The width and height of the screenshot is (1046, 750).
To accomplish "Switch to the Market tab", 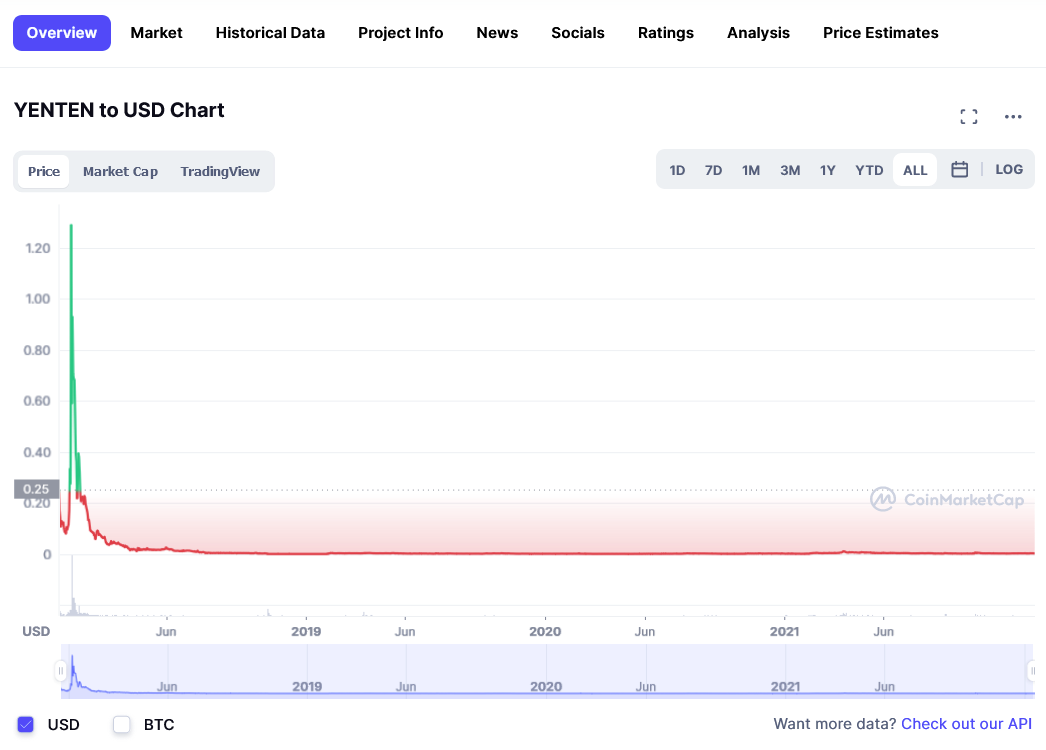I will (156, 33).
